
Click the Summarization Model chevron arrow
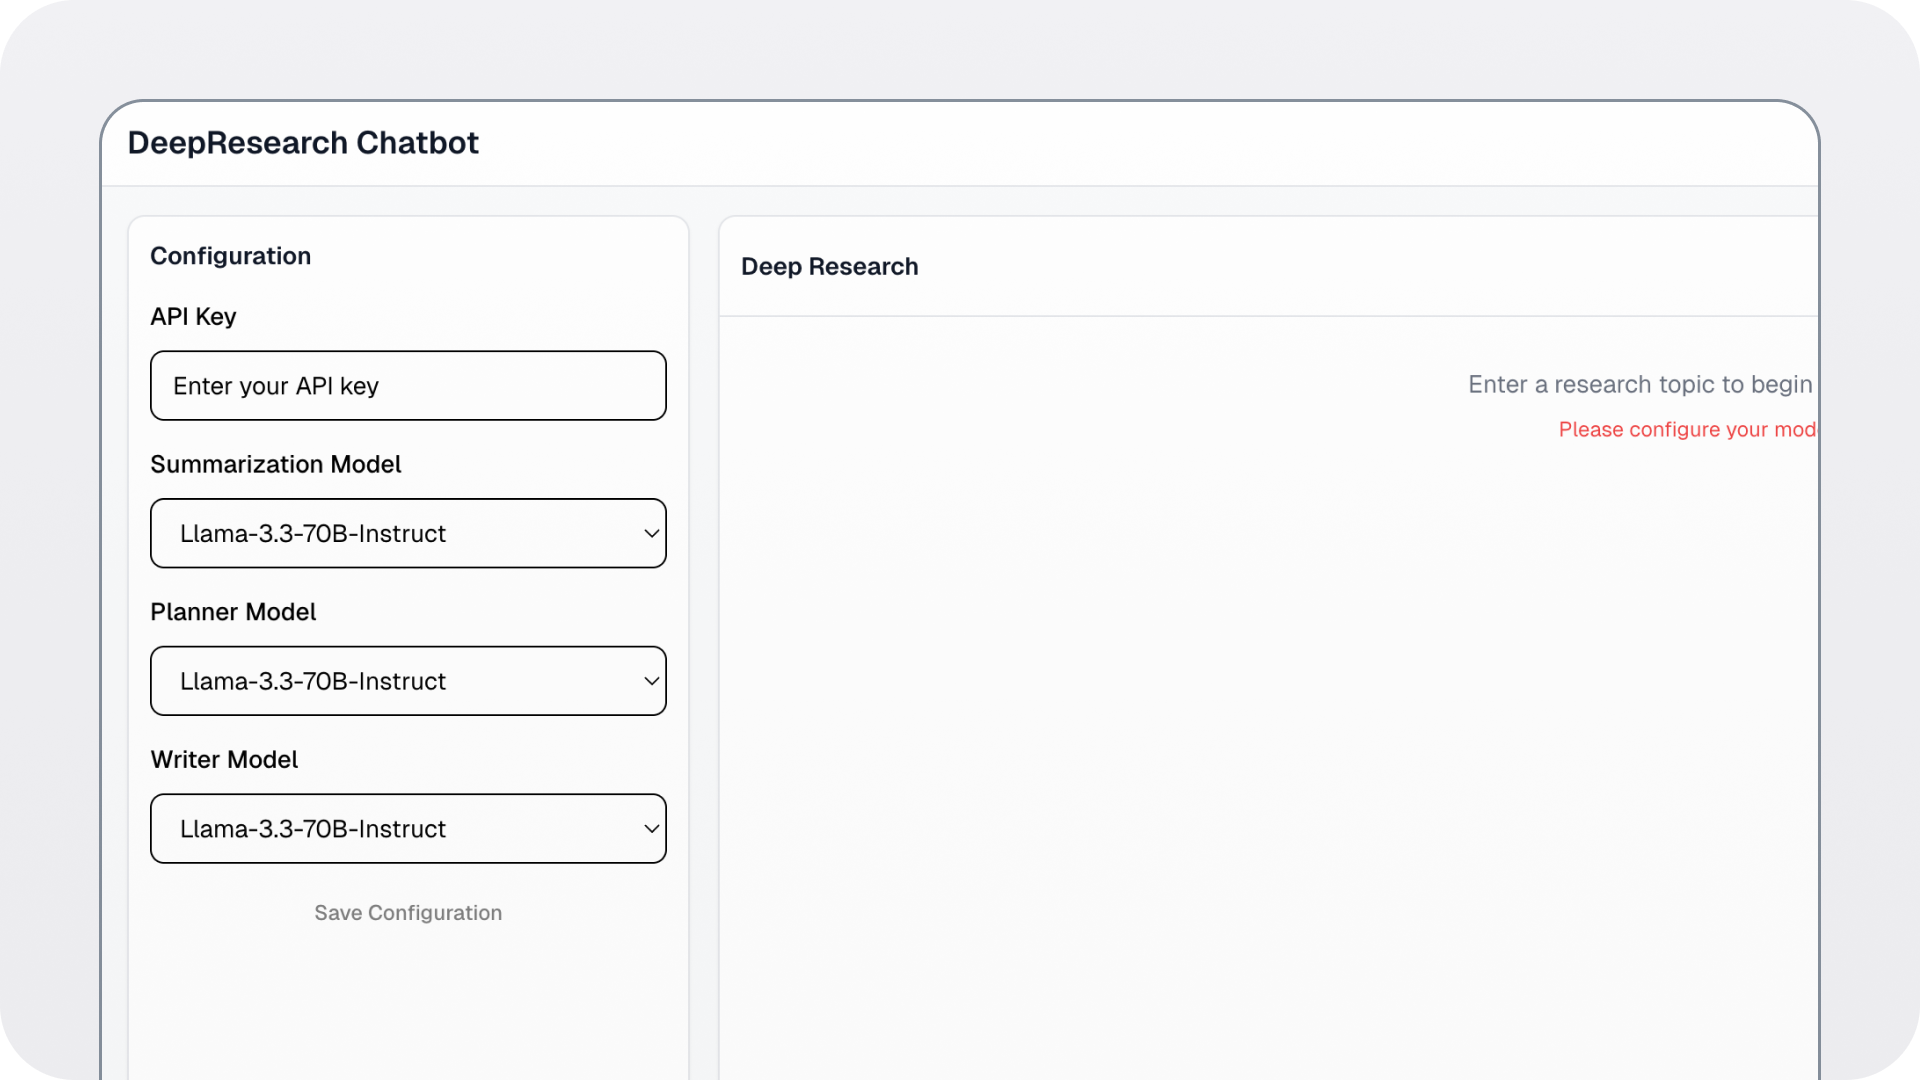(651, 534)
